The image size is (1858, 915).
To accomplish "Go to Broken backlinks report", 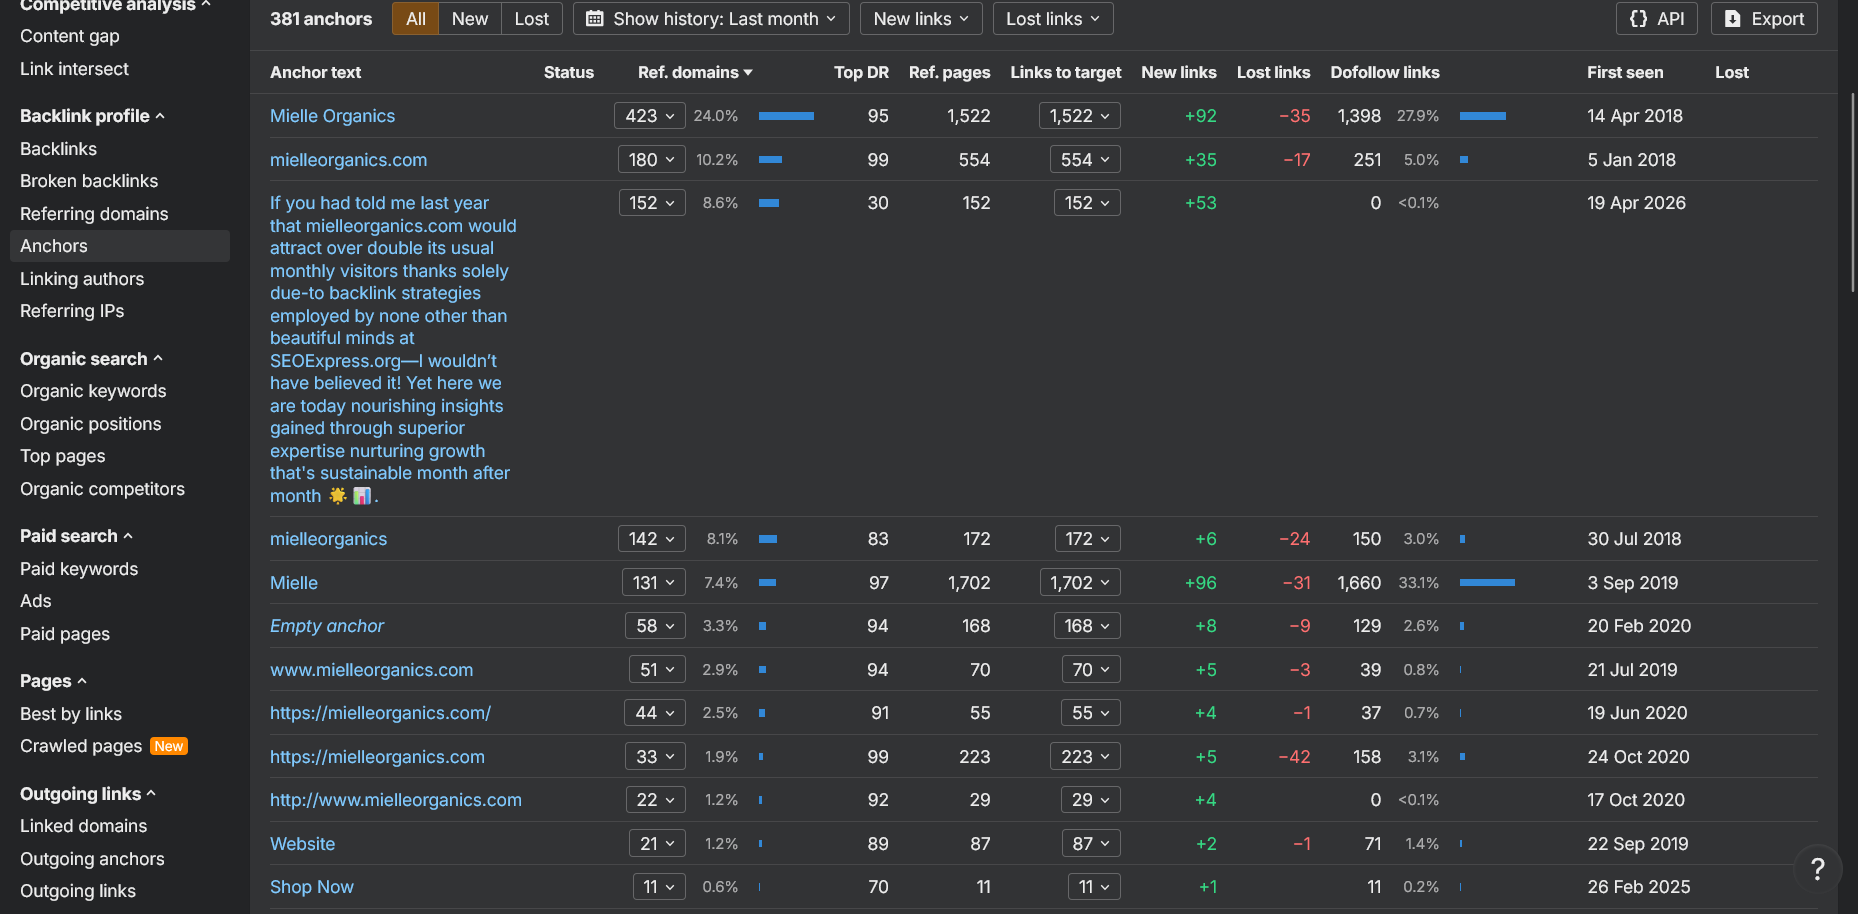I will coord(89,181).
